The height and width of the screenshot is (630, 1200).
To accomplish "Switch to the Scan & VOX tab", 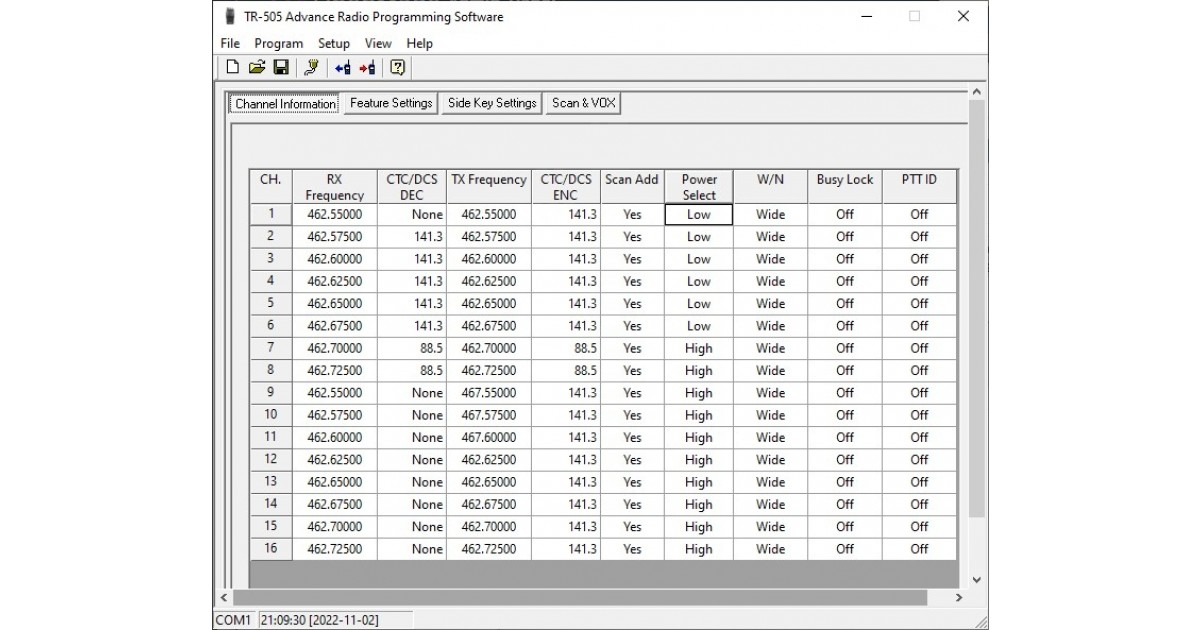I will click(x=583, y=103).
